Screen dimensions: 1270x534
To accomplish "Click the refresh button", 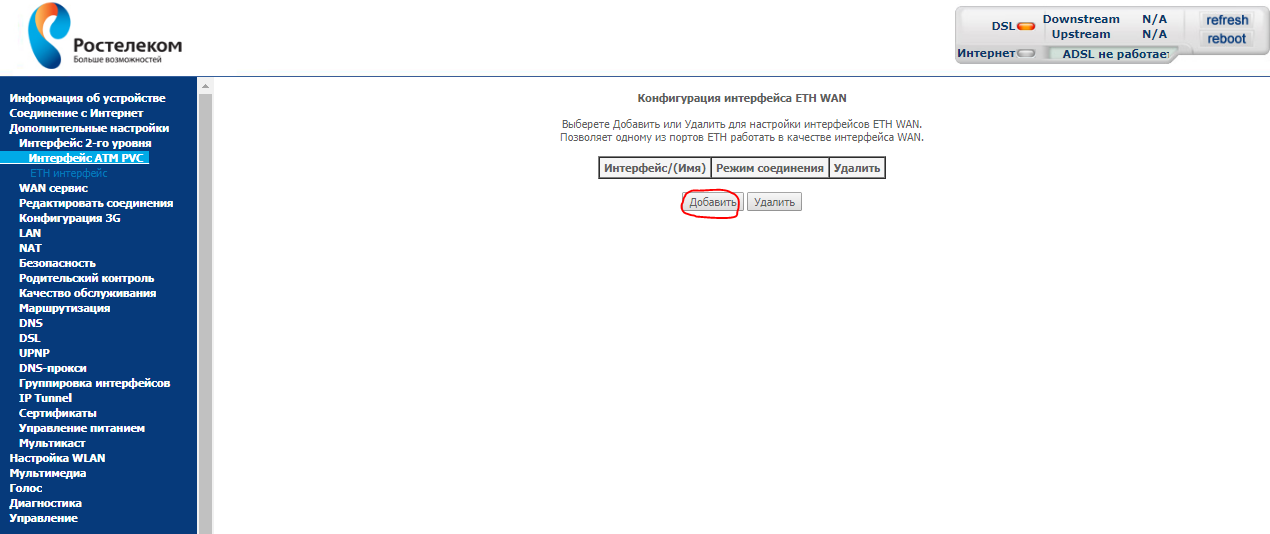I will [1227, 20].
